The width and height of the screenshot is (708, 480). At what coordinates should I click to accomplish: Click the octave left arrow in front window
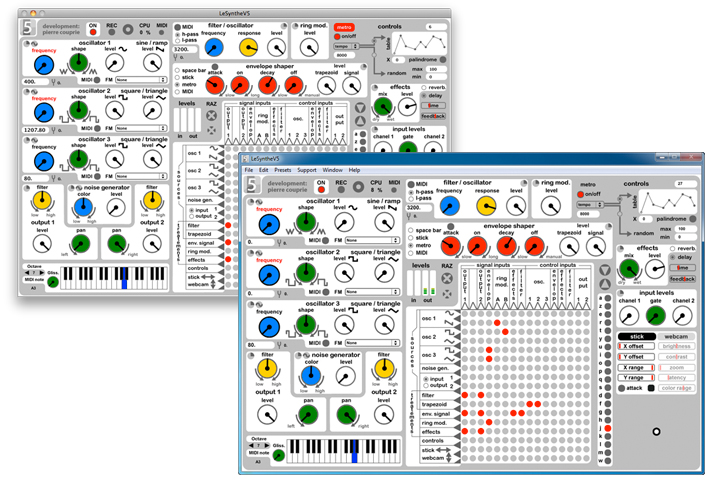tap(252, 446)
